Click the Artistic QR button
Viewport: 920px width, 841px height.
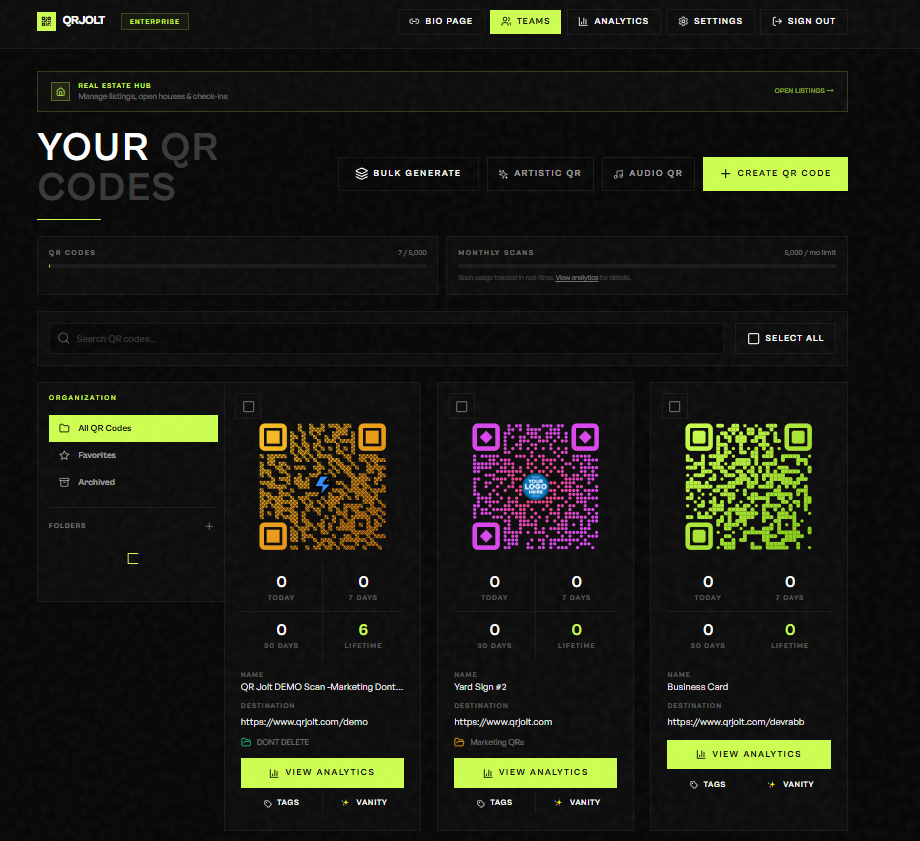(540, 174)
